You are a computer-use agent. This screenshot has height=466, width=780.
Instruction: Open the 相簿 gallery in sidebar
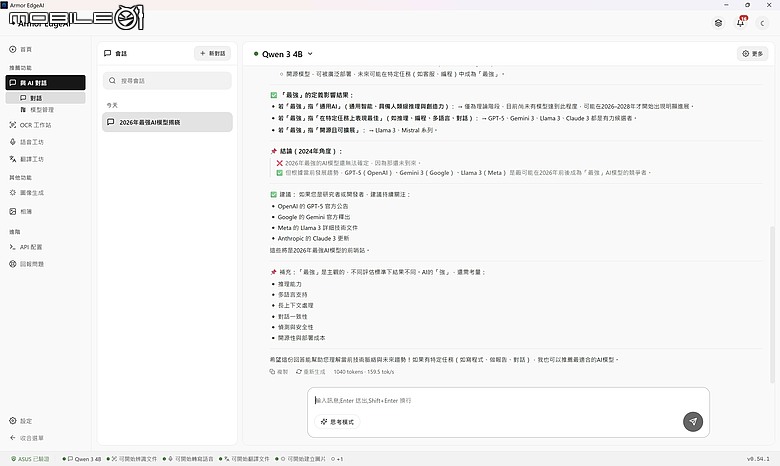tap(20, 211)
